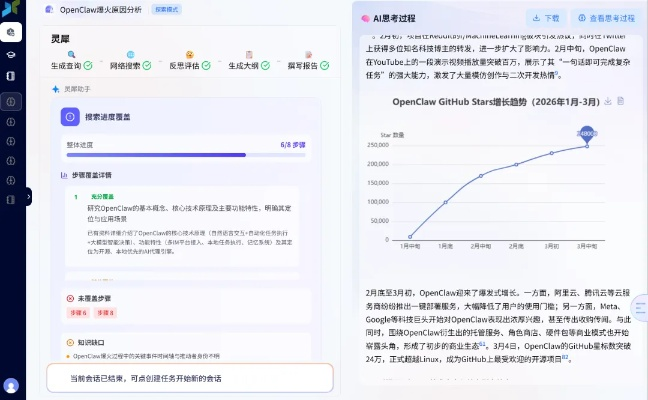Screen dimensions: 648x400
Task: Click the 6/8 步骤 progress count
Action: pos(293,145)
